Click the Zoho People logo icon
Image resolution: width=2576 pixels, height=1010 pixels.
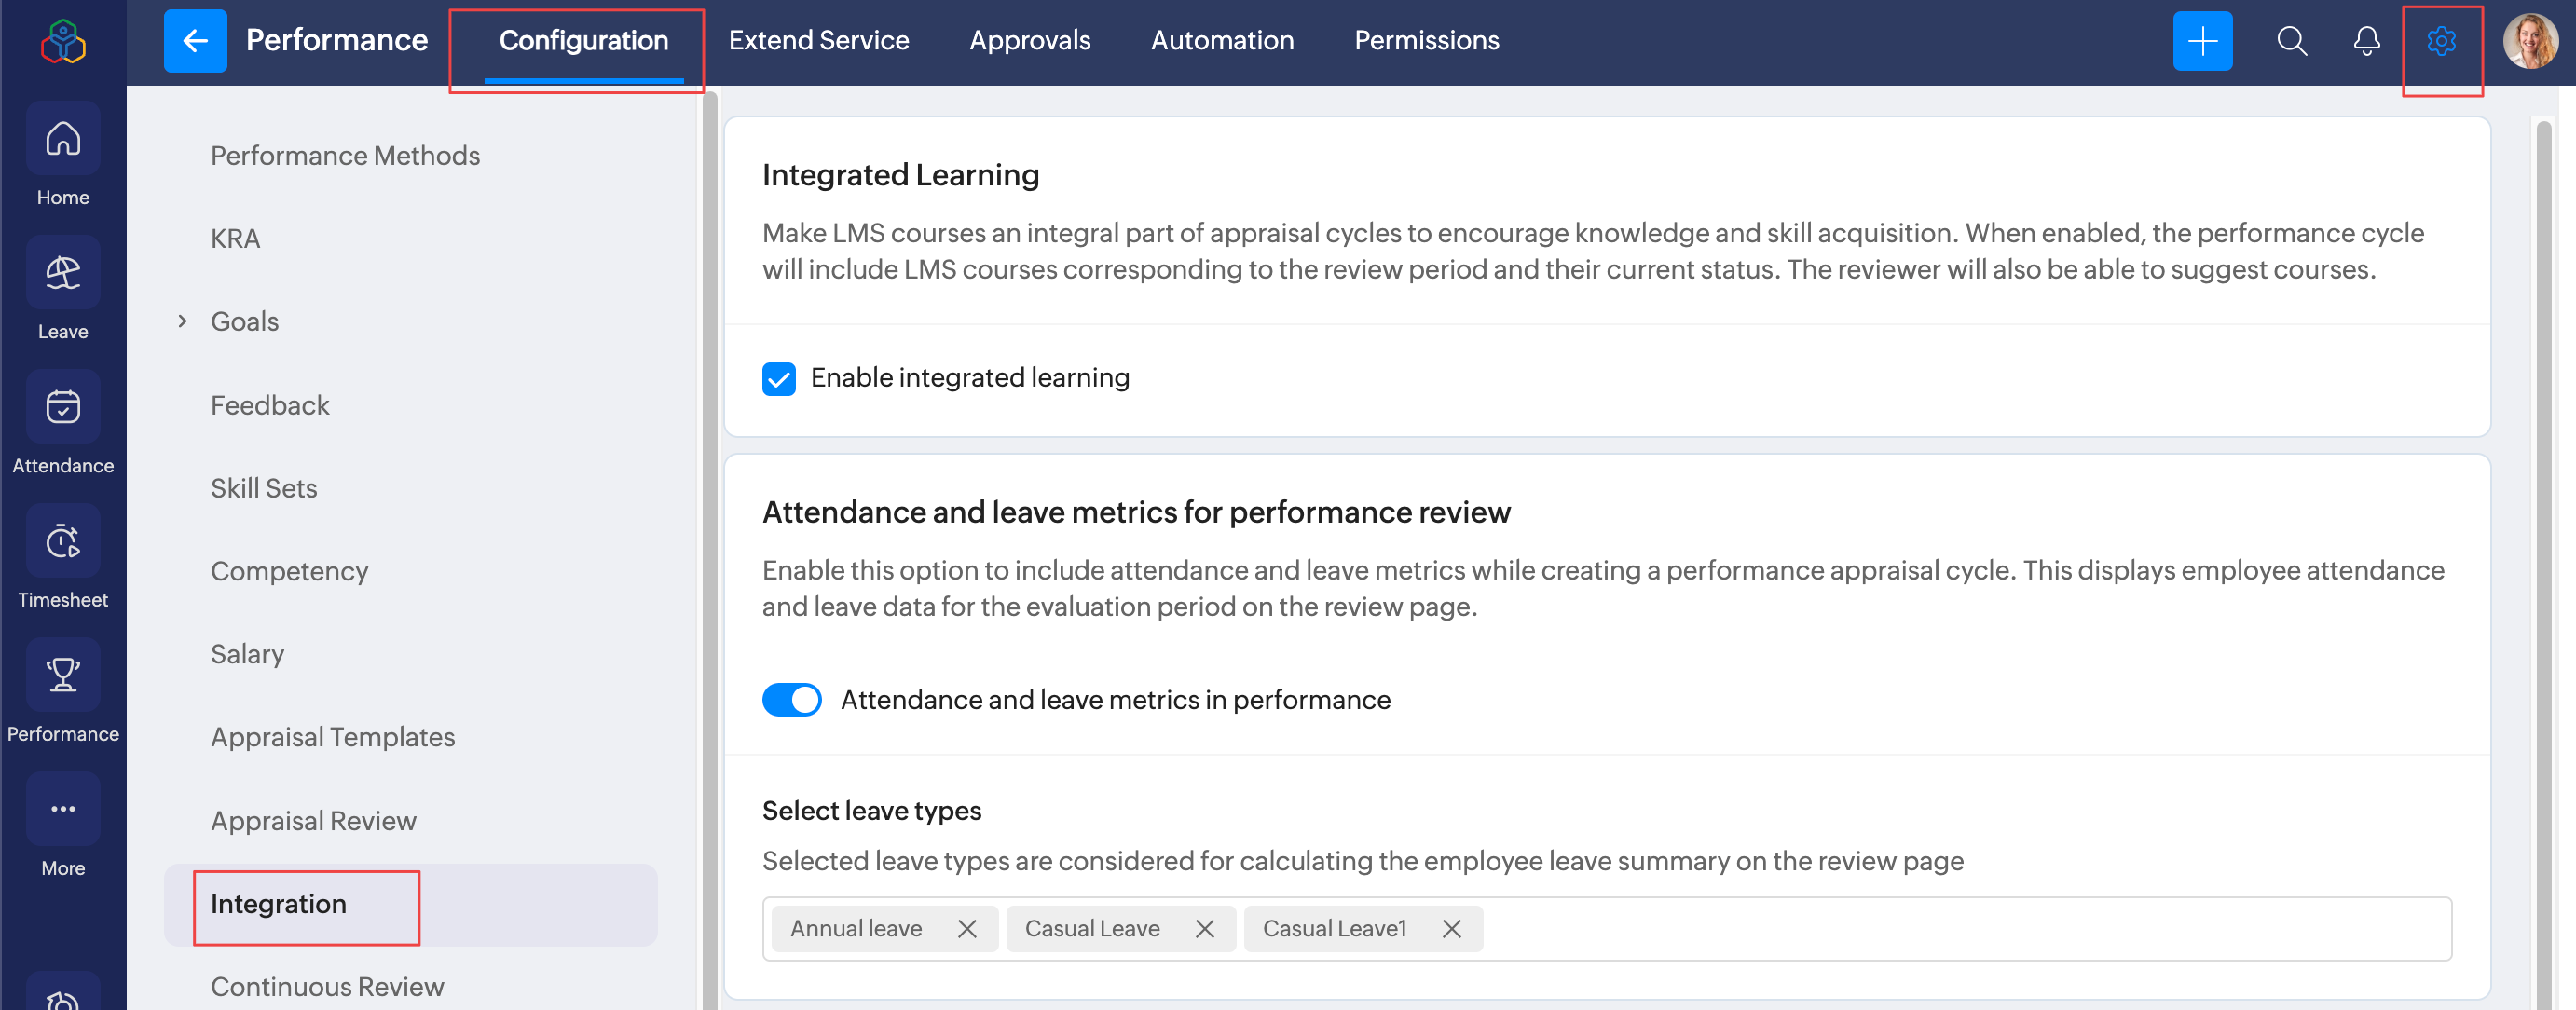coord(63,41)
